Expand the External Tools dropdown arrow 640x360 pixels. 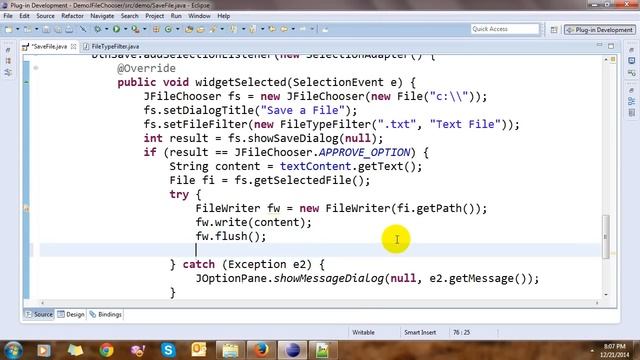point(144,29)
